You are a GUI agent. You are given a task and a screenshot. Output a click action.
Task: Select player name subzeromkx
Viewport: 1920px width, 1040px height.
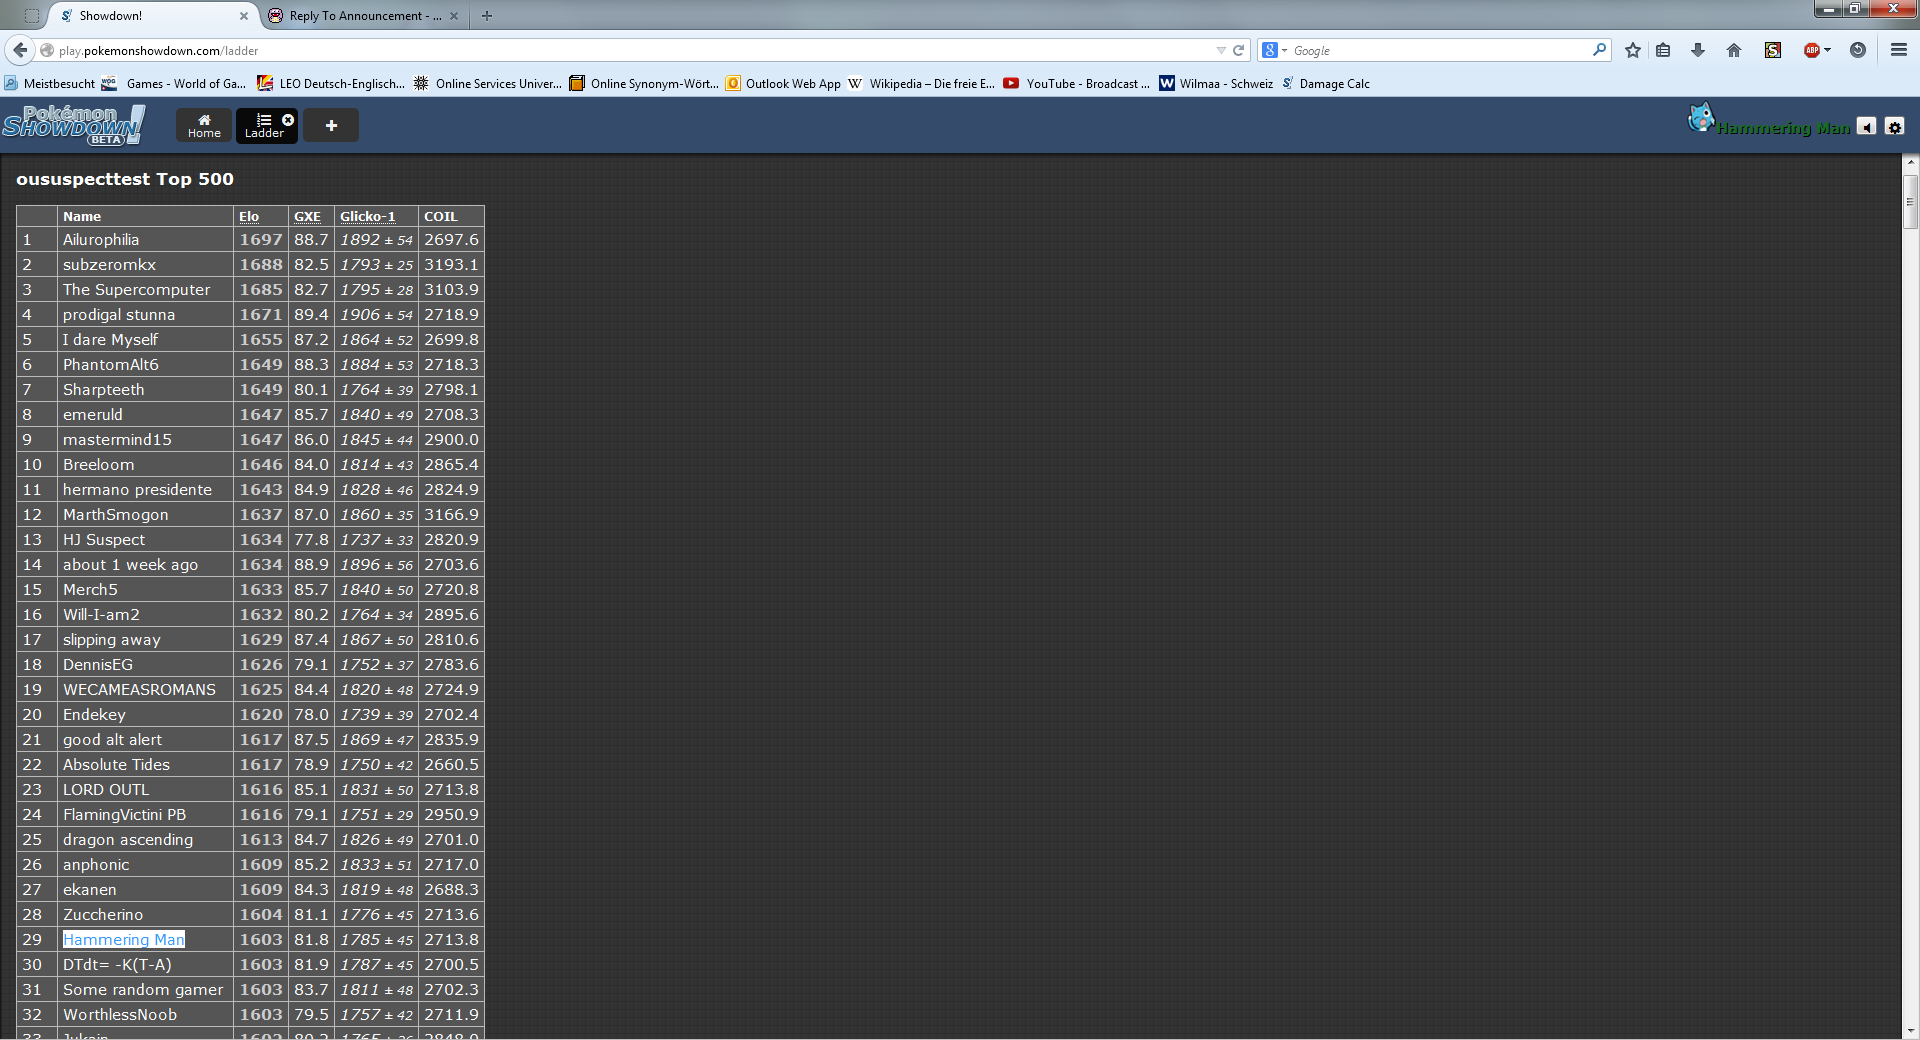(109, 265)
